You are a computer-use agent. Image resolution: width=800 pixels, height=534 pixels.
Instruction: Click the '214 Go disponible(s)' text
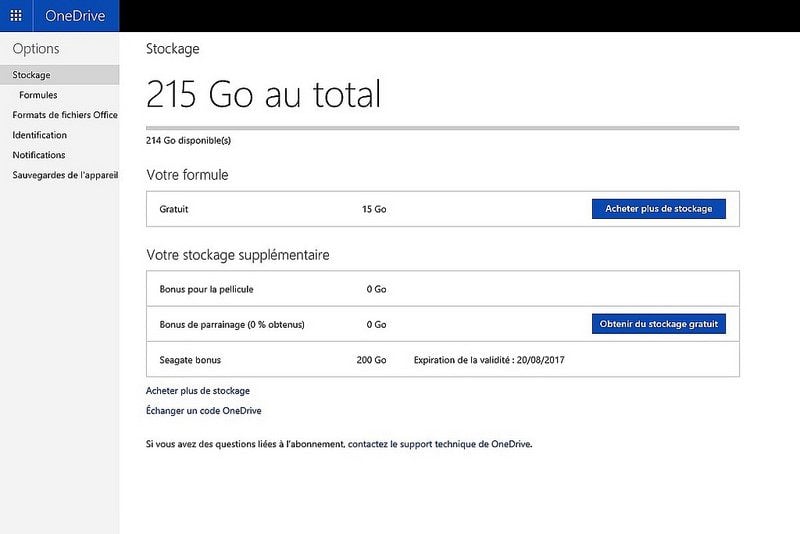188,140
